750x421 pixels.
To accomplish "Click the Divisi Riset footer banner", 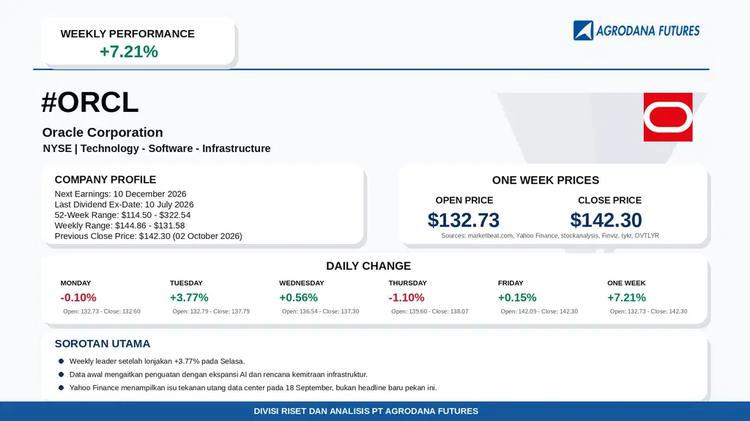I will click(x=375, y=411).
